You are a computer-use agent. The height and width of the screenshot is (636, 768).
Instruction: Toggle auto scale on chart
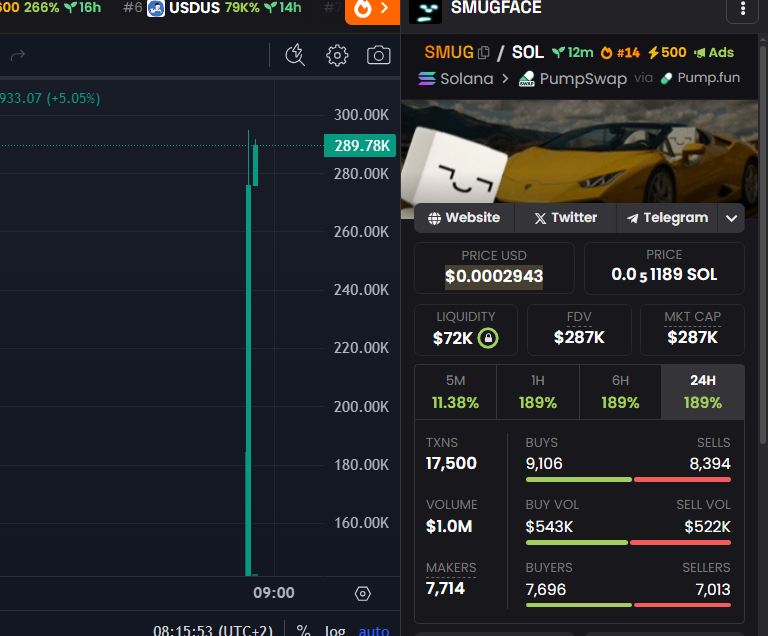coord(374,630)
